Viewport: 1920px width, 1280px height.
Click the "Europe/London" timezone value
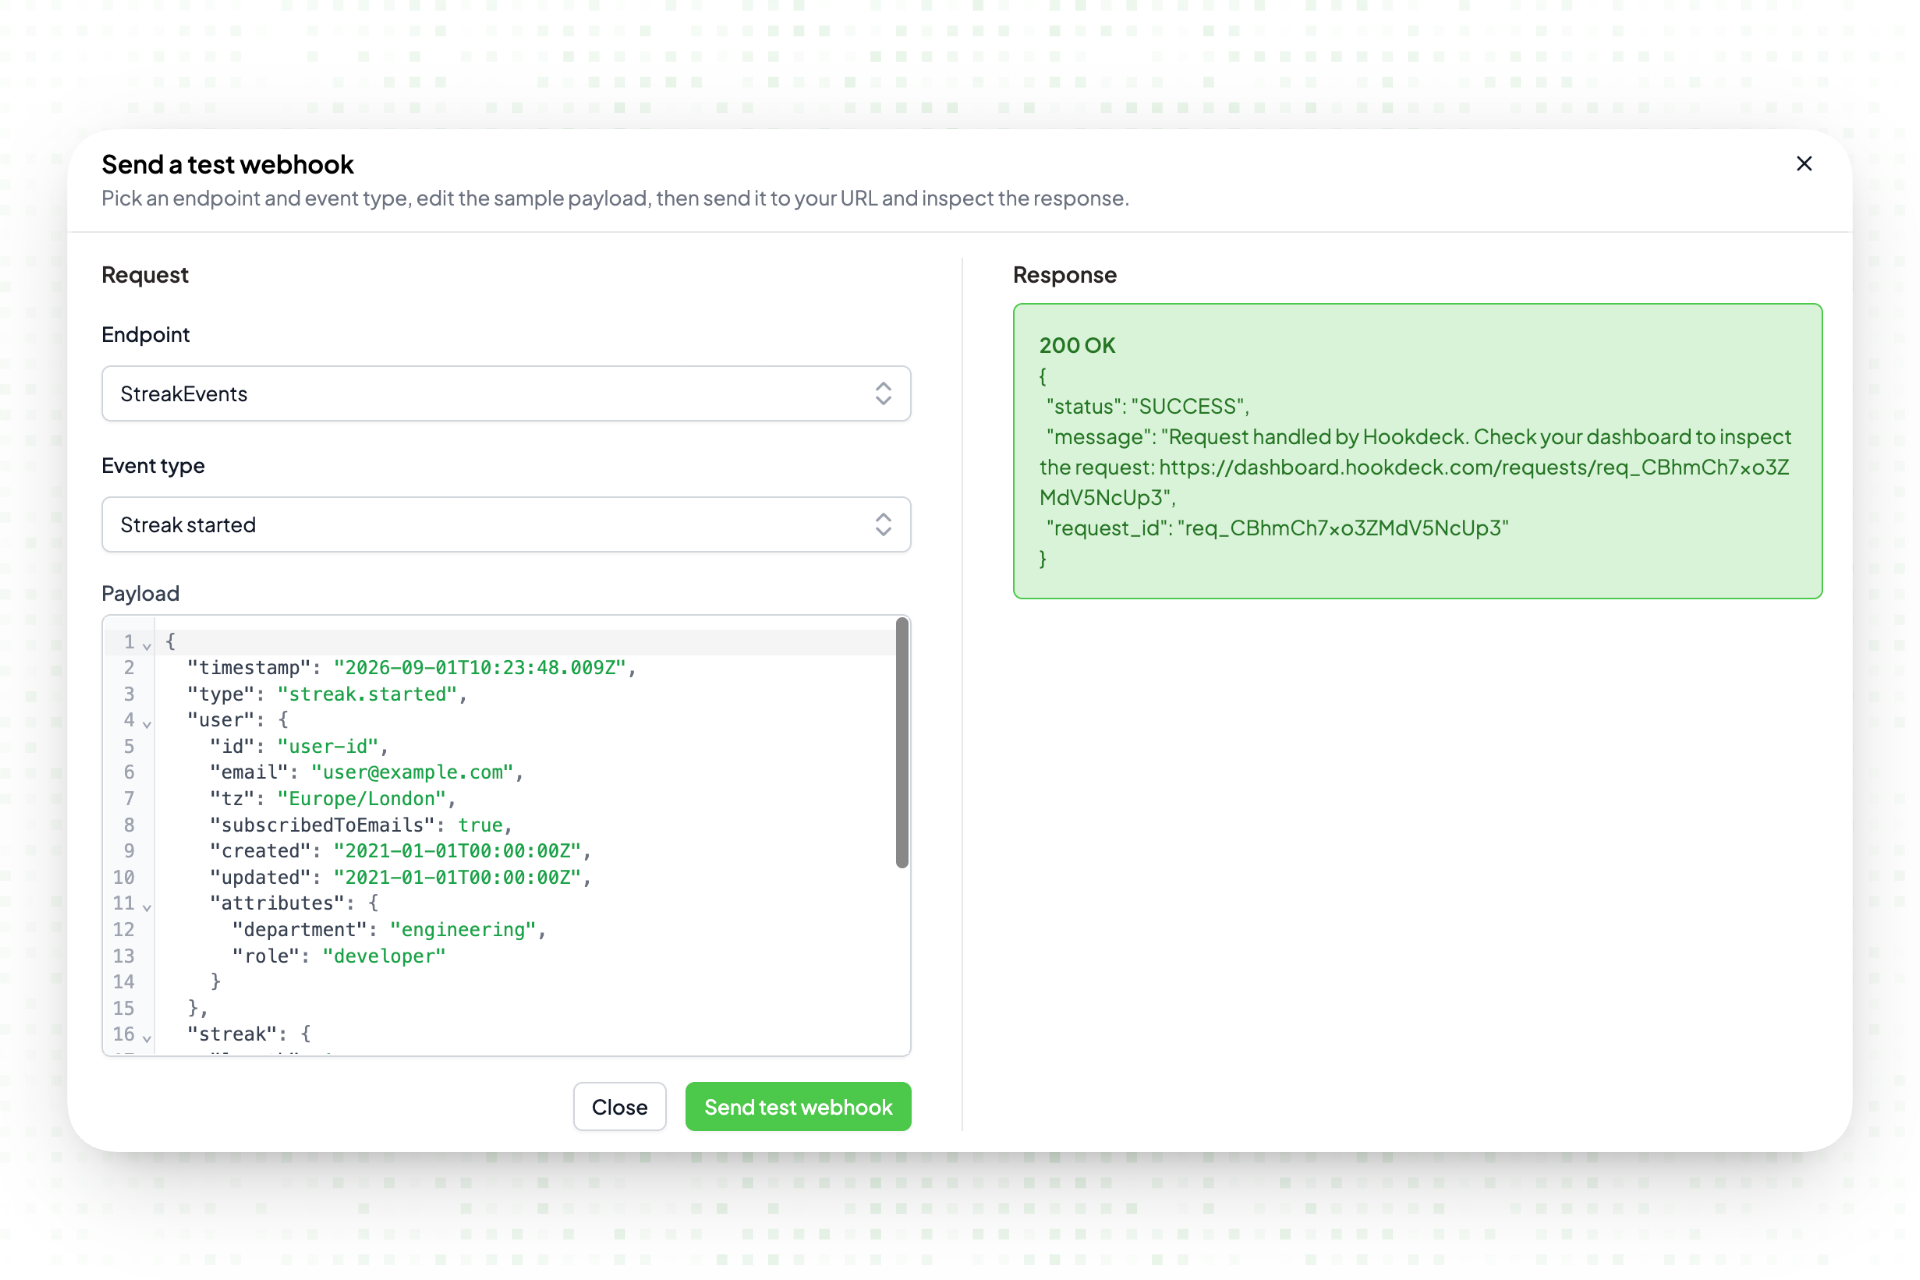pos(362,798)
